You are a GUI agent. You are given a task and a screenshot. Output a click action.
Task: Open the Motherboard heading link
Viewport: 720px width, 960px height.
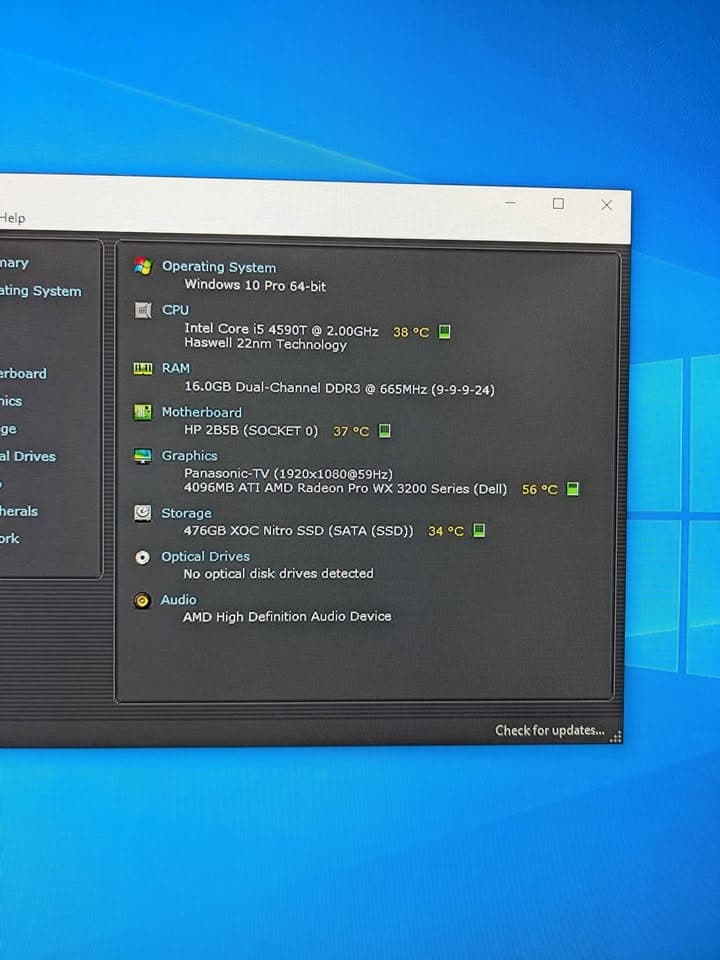tap(201, 412)
